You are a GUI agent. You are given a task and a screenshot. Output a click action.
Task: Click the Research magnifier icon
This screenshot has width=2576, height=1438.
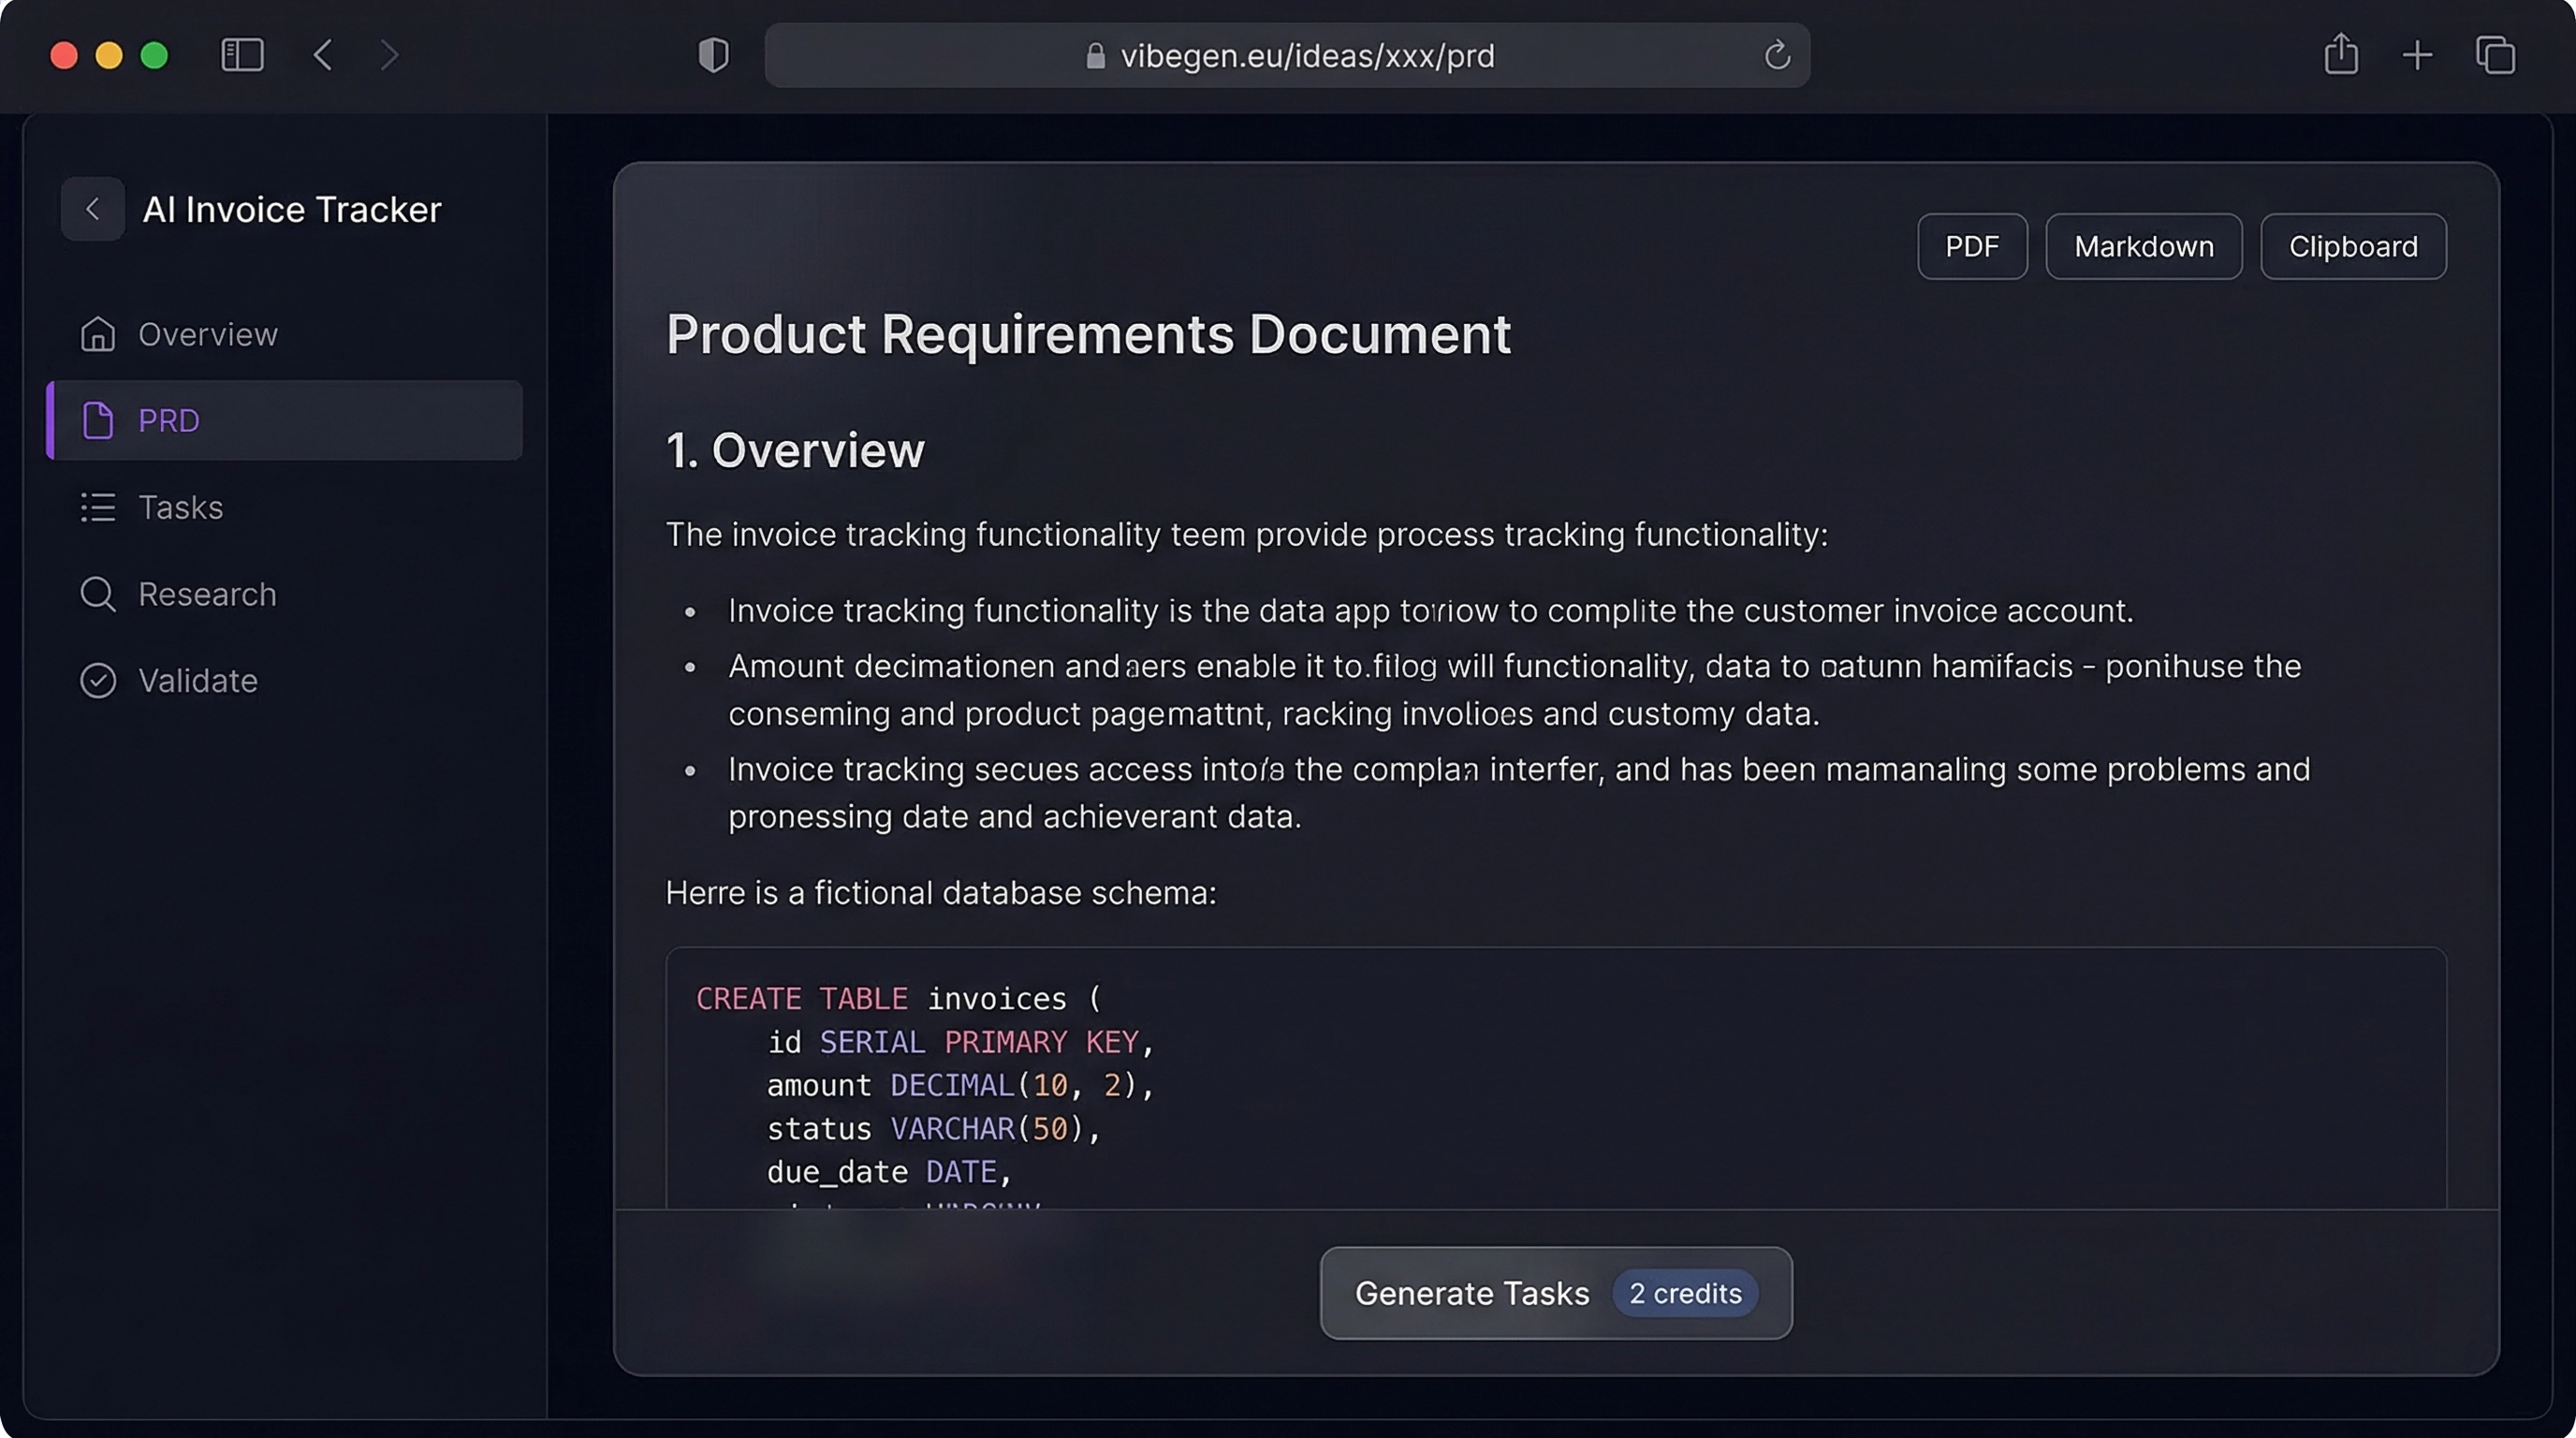97,594
